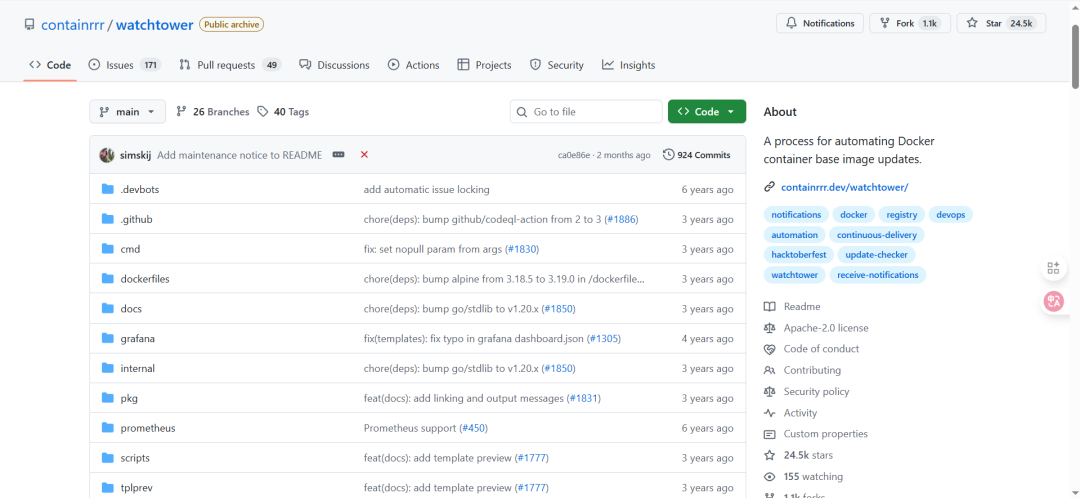This screenshot has width=1080, height=498.
Task: Open the Issues tab
Action: 125,65
